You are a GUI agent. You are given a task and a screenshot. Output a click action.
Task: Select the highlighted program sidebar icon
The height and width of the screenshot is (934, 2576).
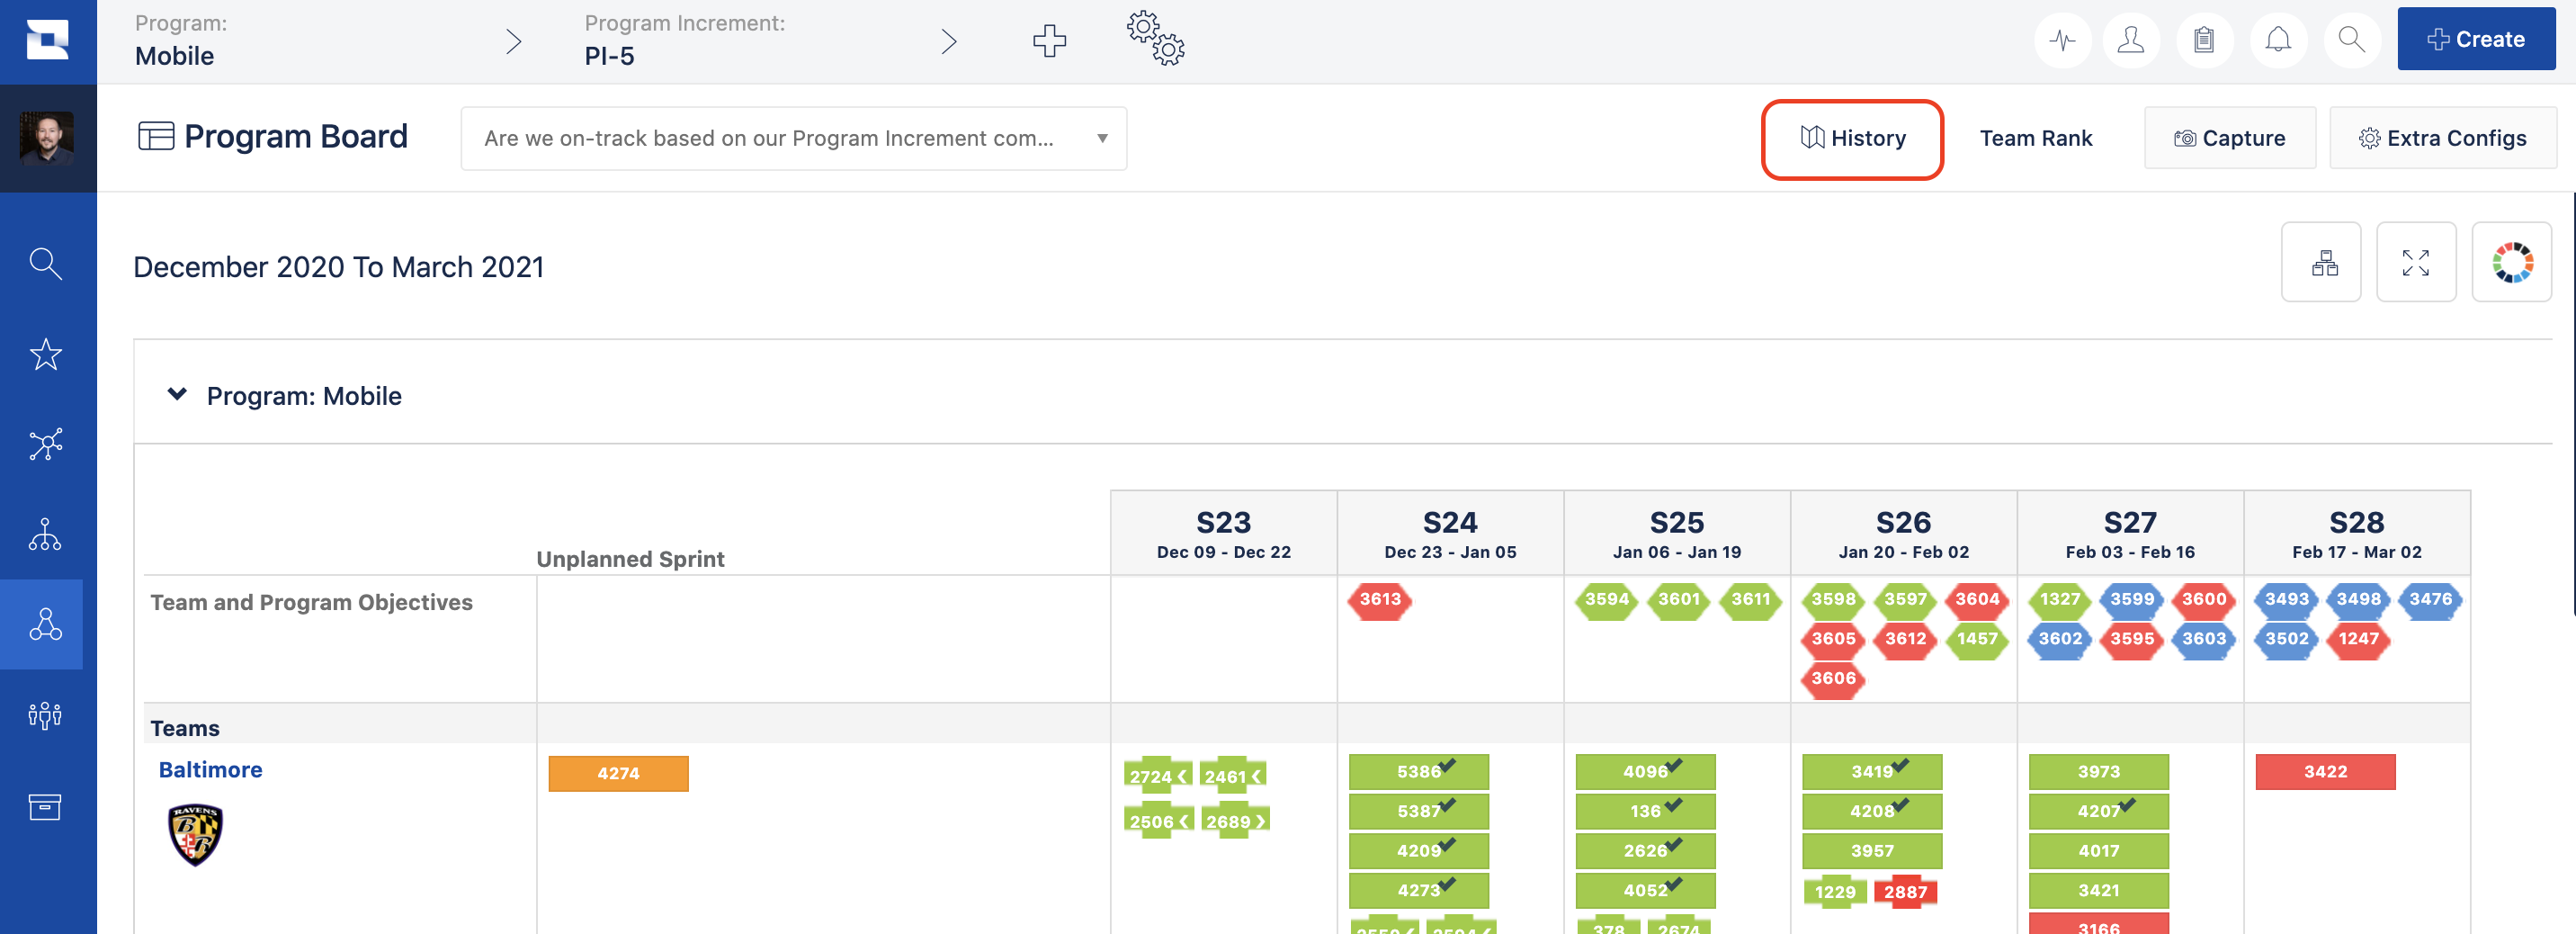coord(46,624)
